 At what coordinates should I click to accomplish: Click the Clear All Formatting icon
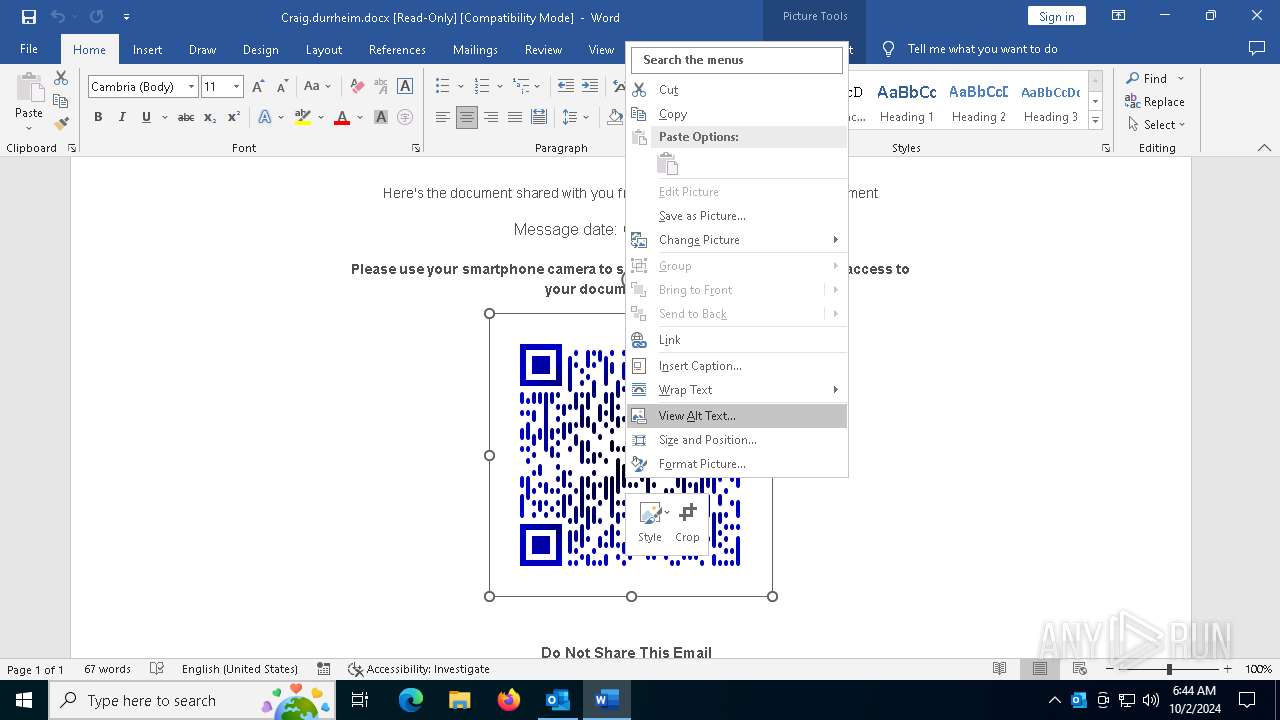coord(357,87)
